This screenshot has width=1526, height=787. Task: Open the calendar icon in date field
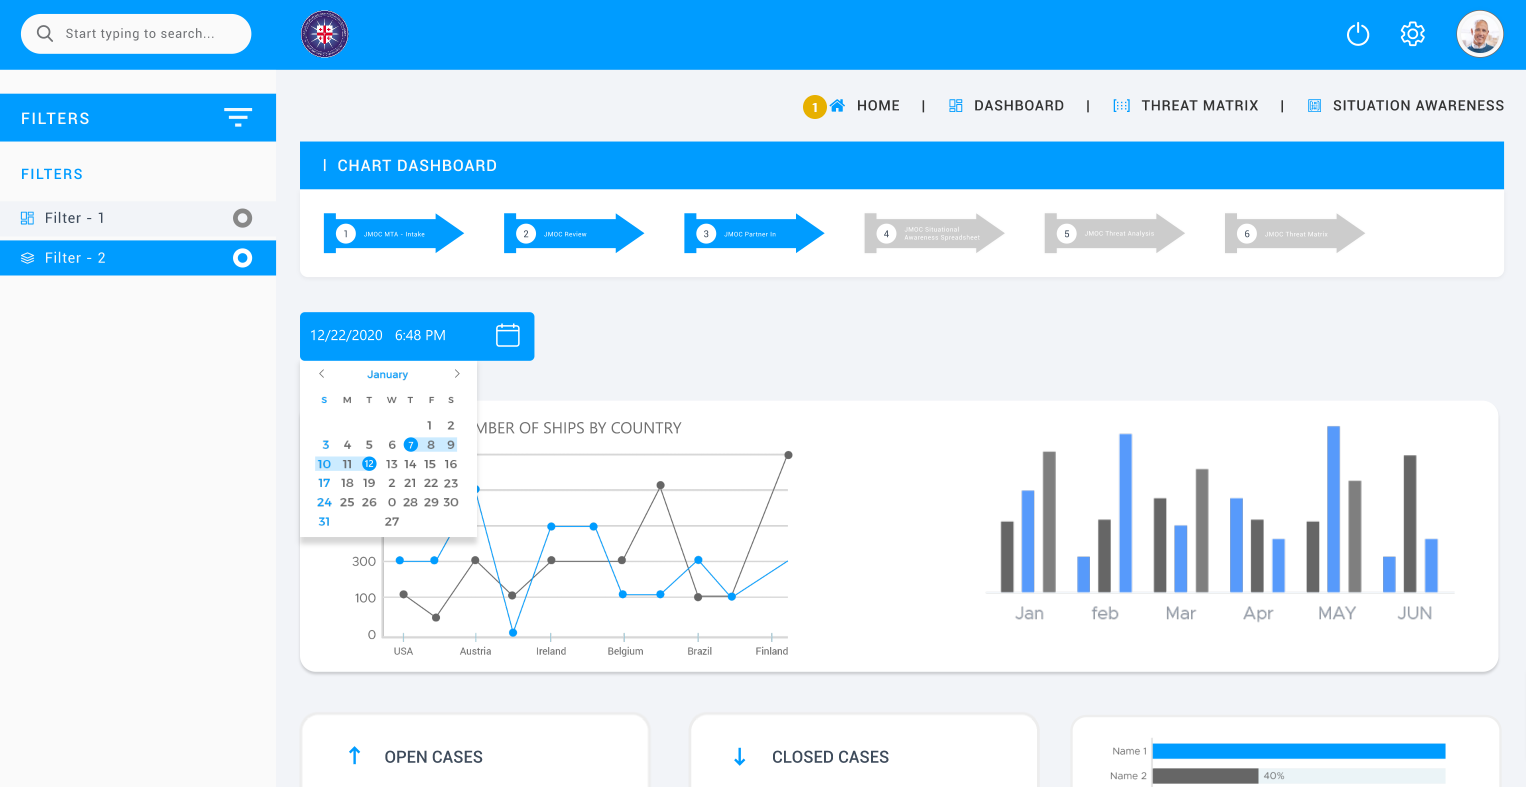coord(508,335)
